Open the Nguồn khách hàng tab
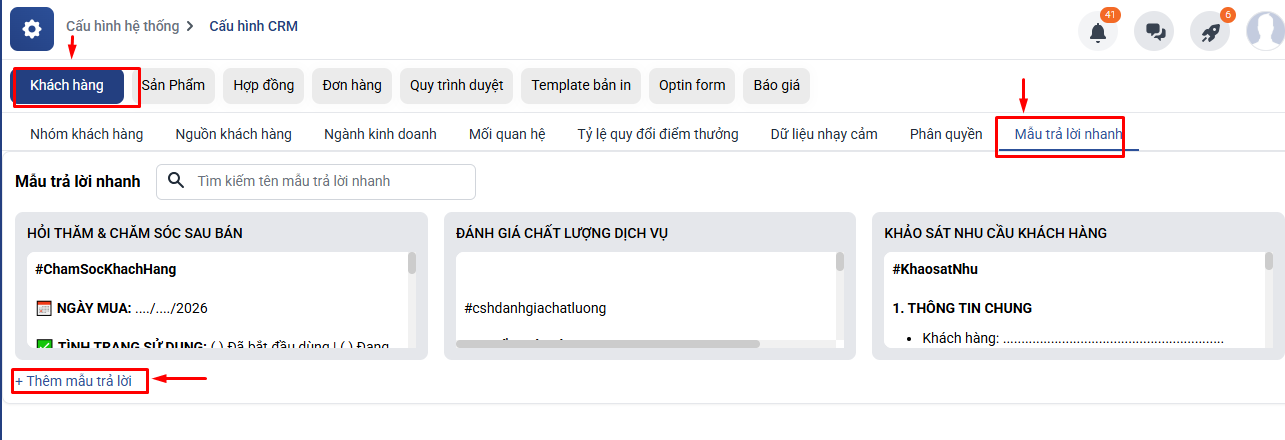The width and height of the screenshot is (1285, 440). [233, 134]
